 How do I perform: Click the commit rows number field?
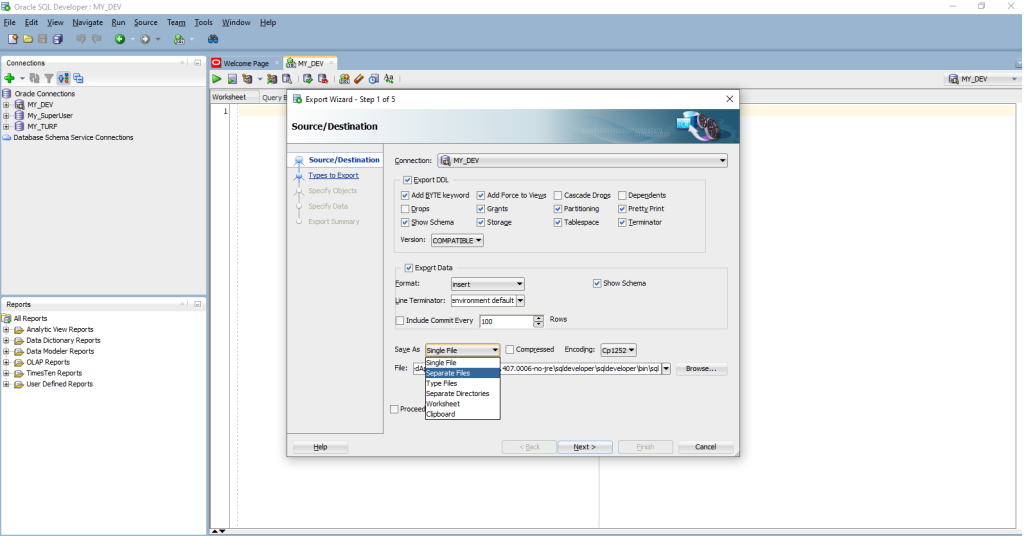coord(506,321)
